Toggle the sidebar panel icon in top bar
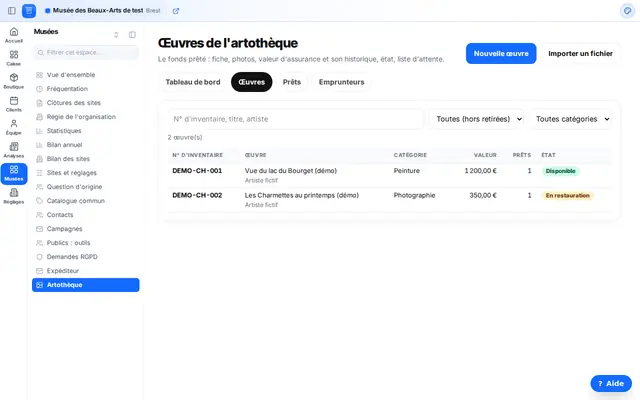640x400 pixels. (x=12, y=11)
